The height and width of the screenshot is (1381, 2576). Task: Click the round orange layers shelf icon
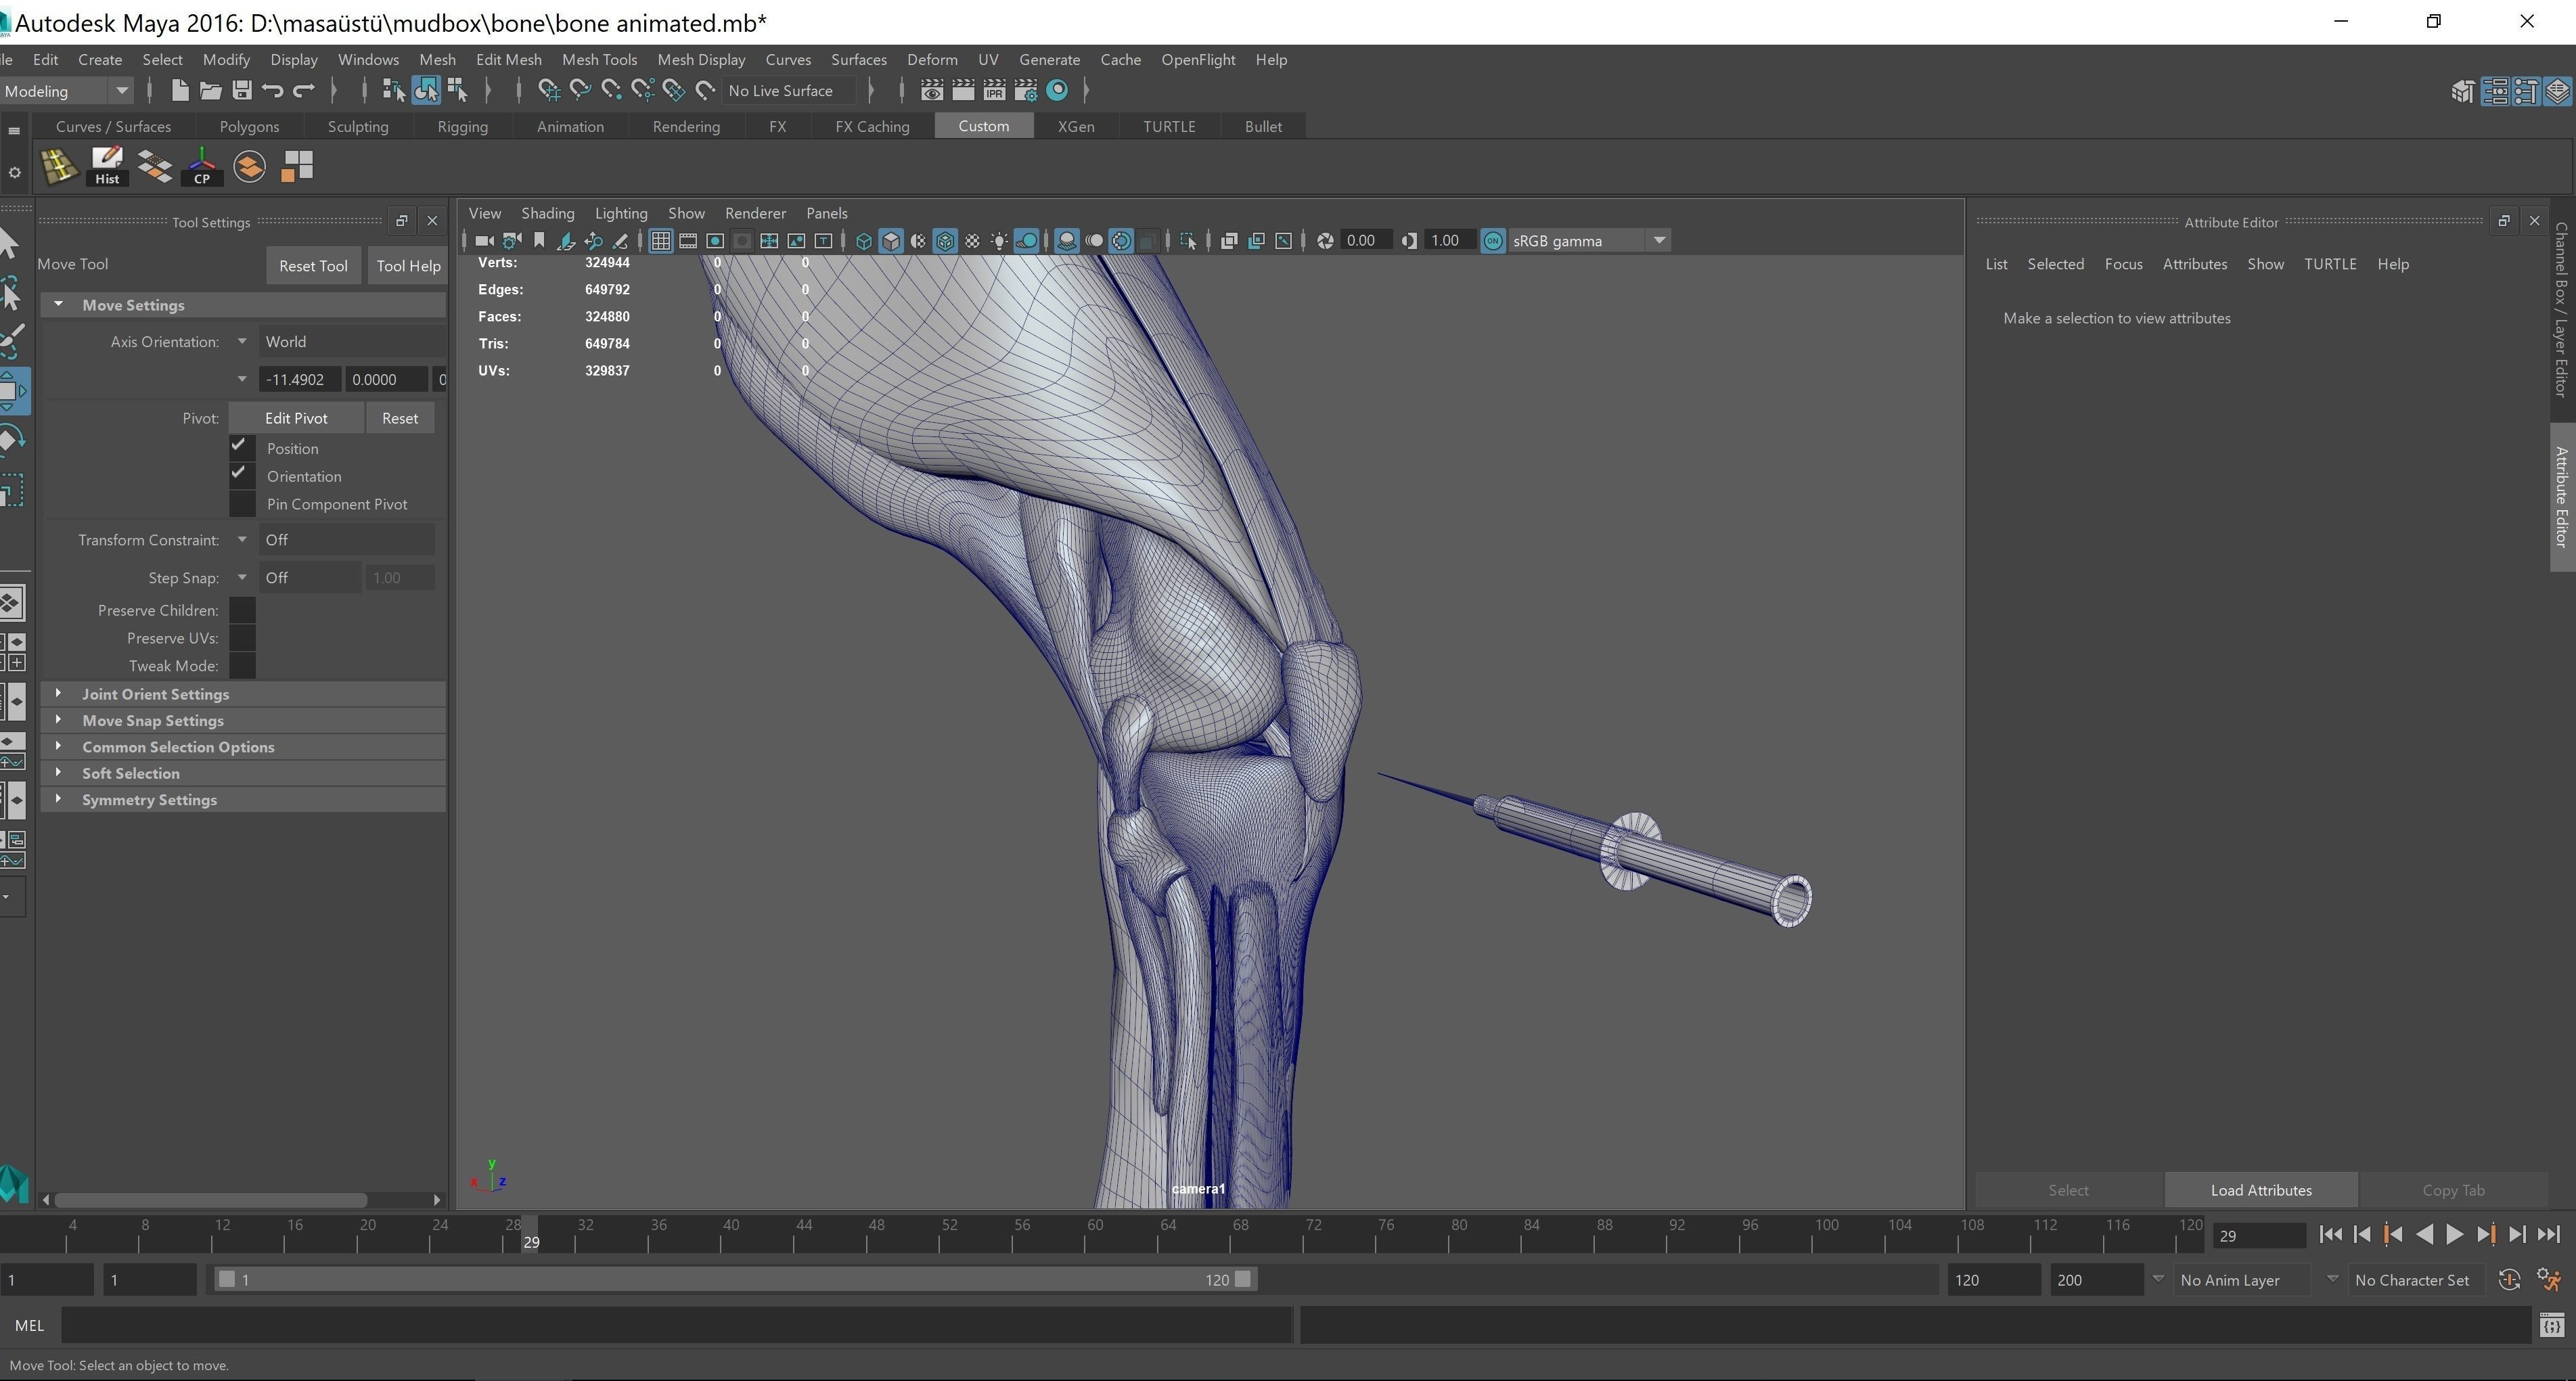click(x=249, y=166)
